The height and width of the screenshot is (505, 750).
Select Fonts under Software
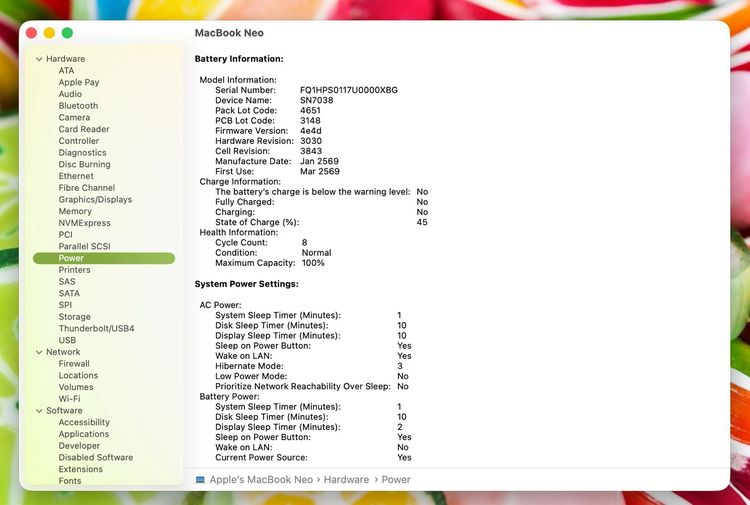70,481
